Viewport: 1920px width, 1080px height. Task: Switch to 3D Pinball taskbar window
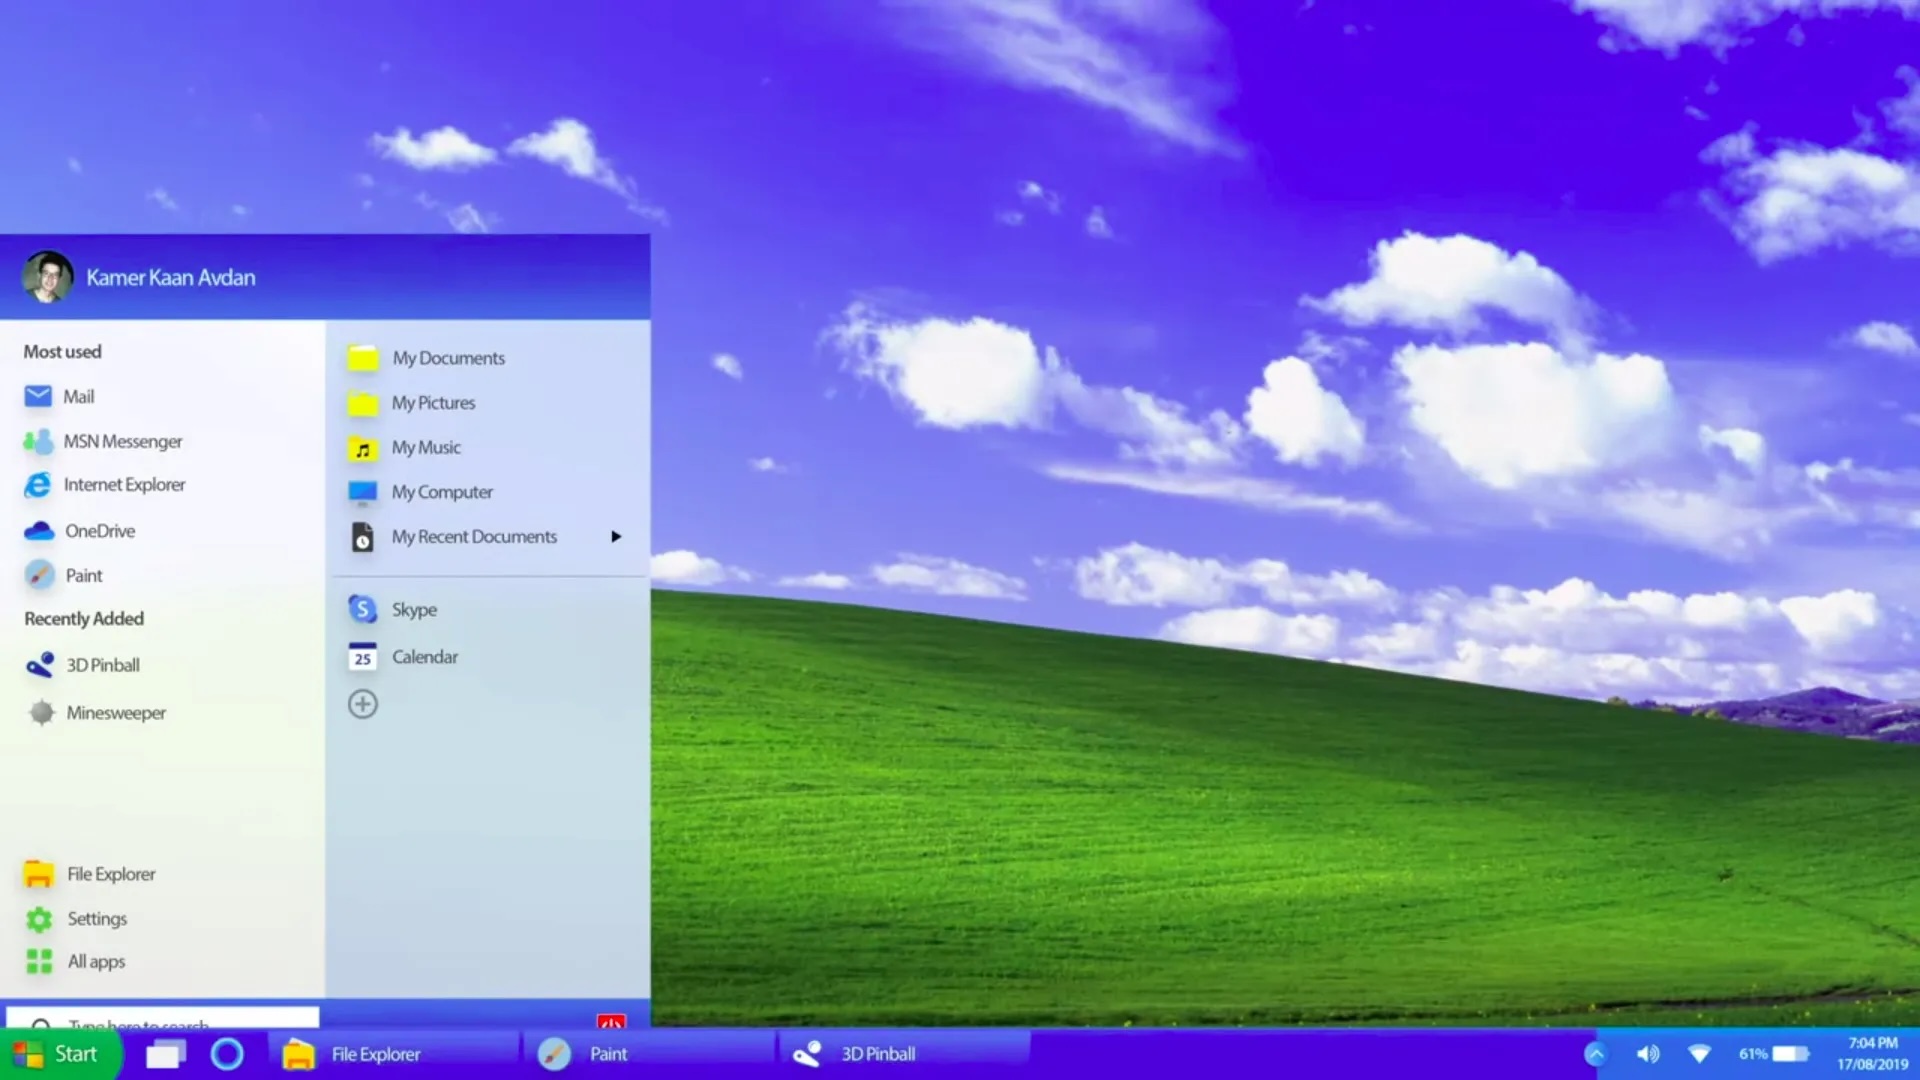[878, 1054]
